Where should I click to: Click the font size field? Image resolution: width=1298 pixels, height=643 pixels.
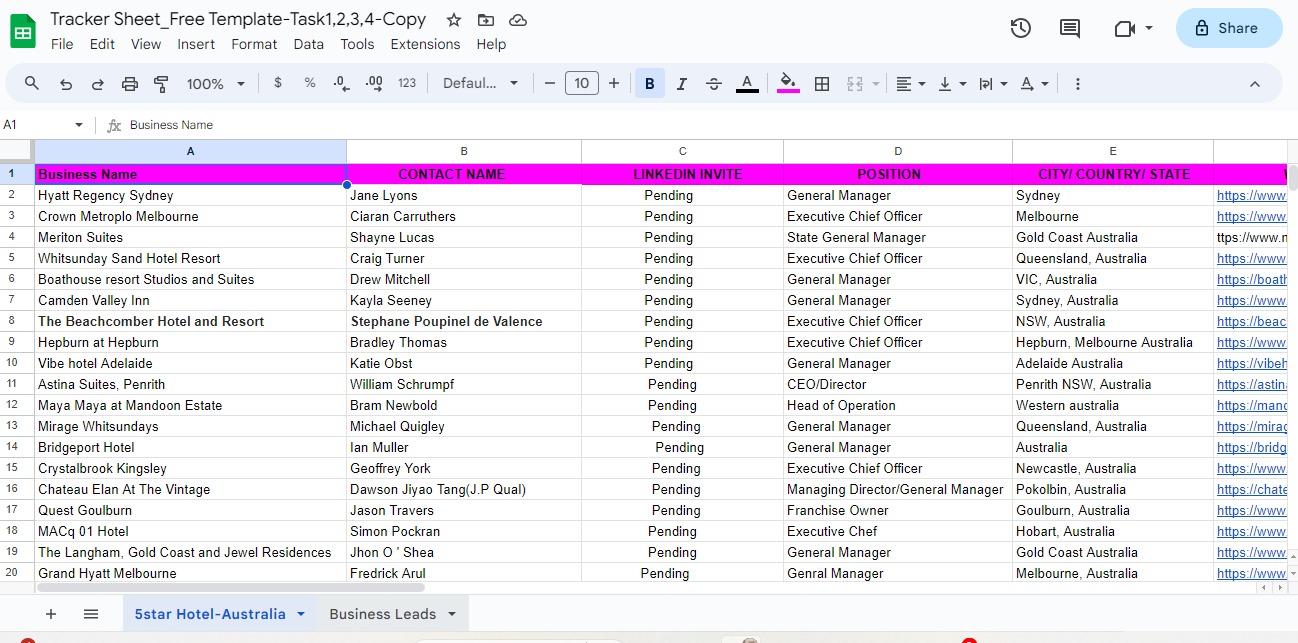[582, 84]
